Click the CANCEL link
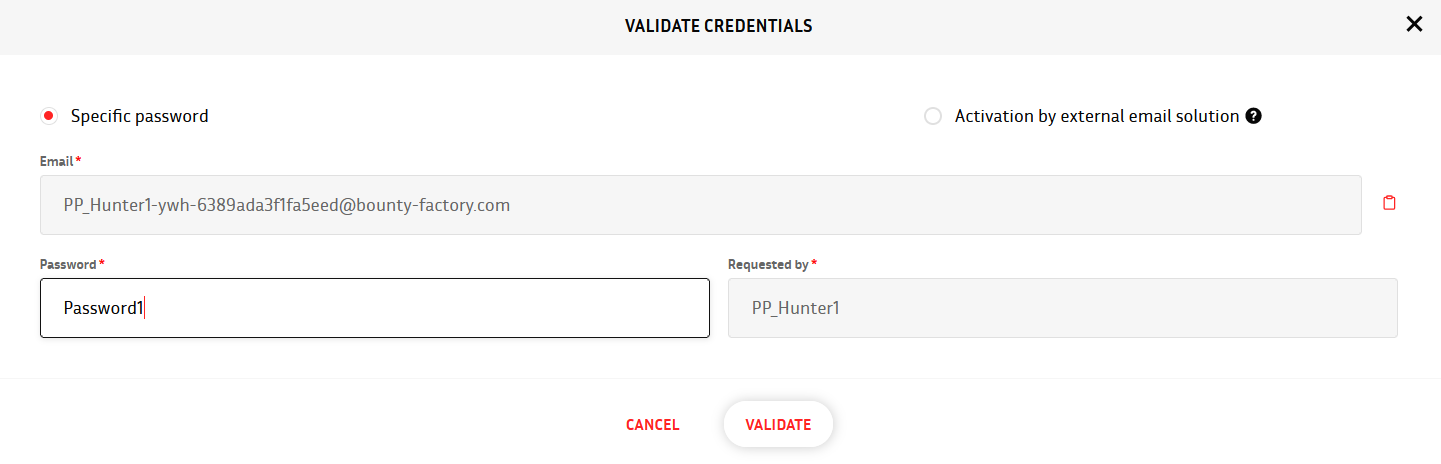This screenshot has height=464, width=1441. [653, 425]
